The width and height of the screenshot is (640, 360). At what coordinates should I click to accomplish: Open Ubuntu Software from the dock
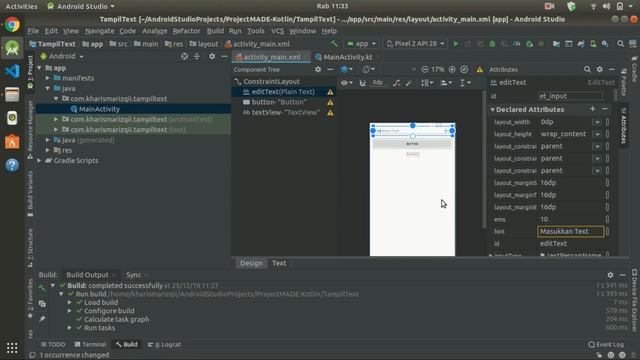[x=12, y=142]
